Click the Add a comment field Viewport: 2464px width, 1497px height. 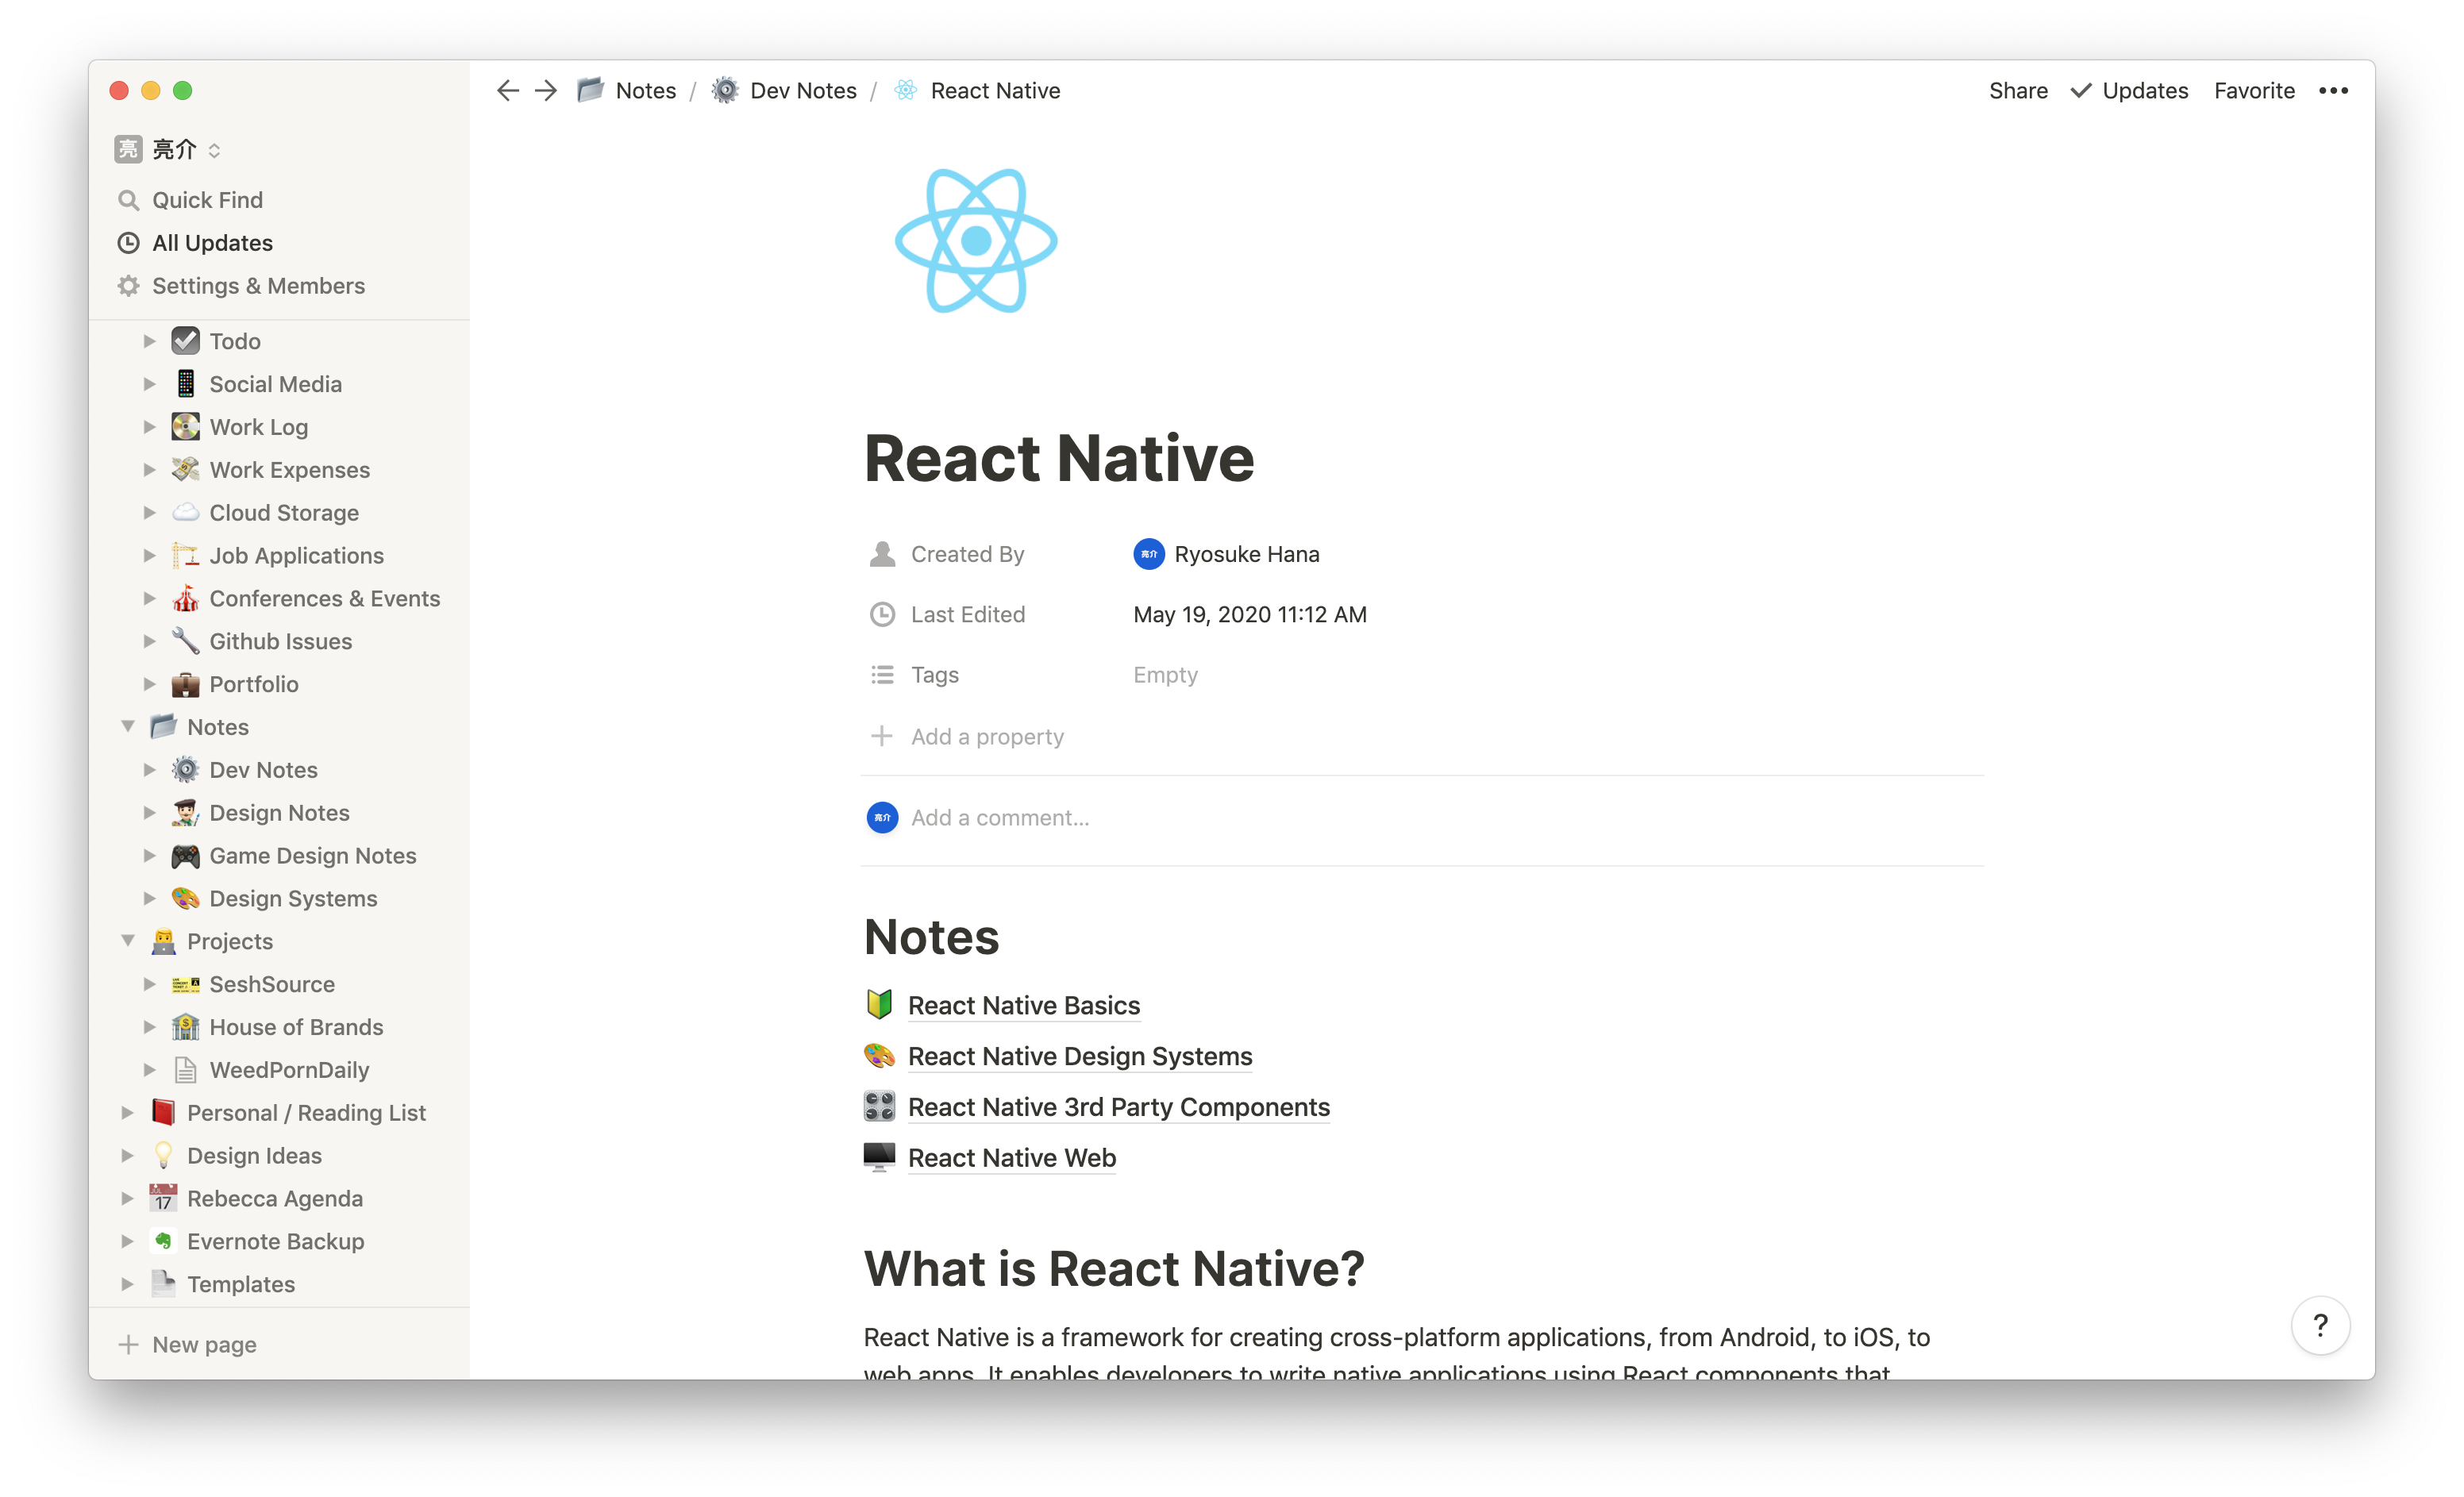[1000, 817]
